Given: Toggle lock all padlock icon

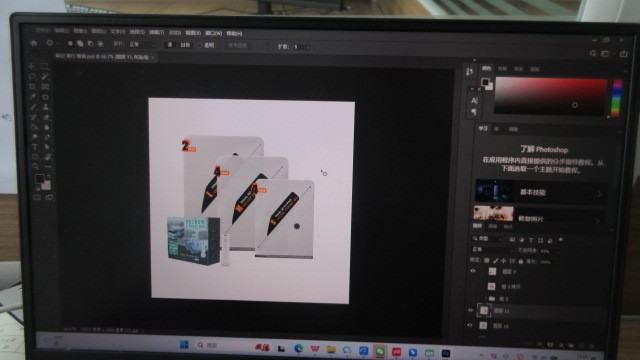Looking at the screenshot, I should [x=521, y=261].
